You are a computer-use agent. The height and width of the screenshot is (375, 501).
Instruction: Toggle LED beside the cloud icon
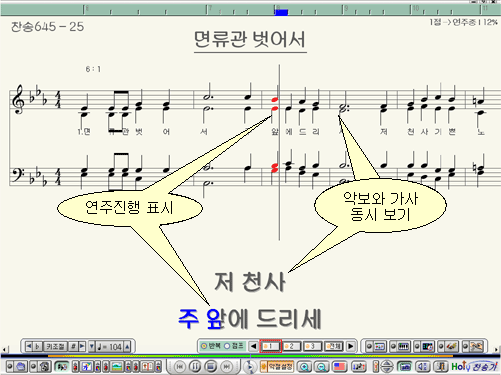point(10,366)
